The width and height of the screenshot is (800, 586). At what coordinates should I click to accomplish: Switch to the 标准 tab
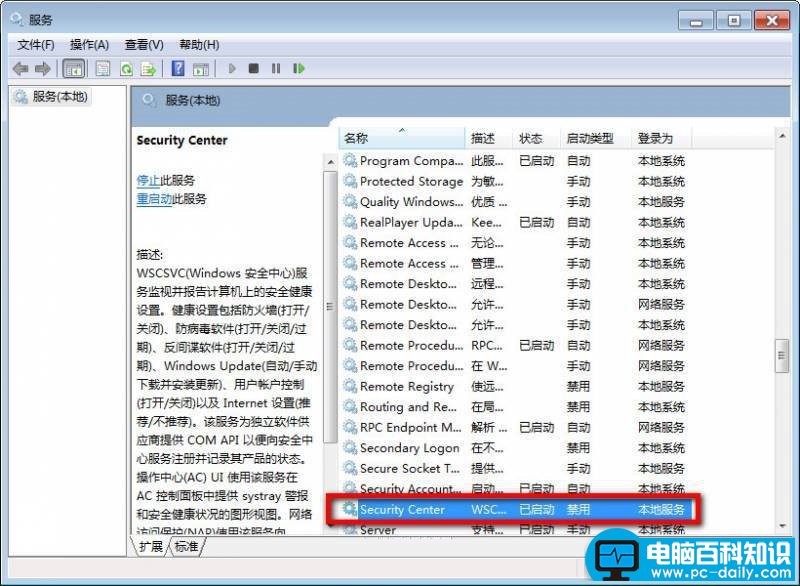click(x=188, y=547)
